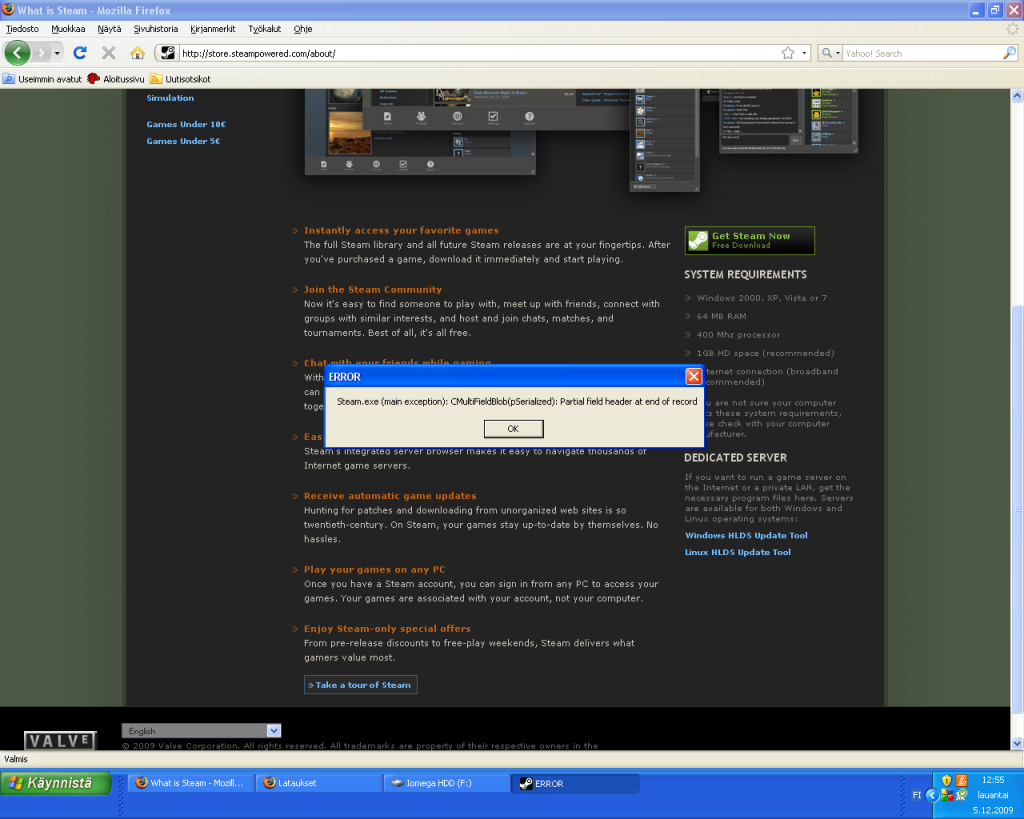
Task: Open the Käynnistä start menu
Action: [x=56, y=783]
